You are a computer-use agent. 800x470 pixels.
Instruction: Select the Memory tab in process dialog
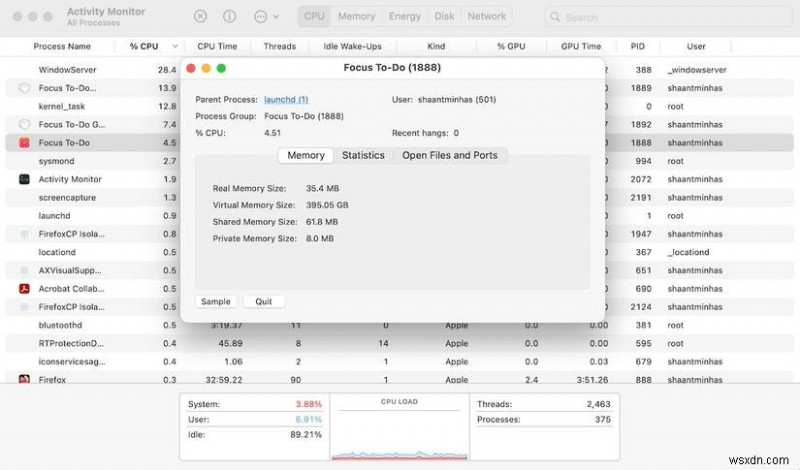pyautogui.click(x=306, y=155)
